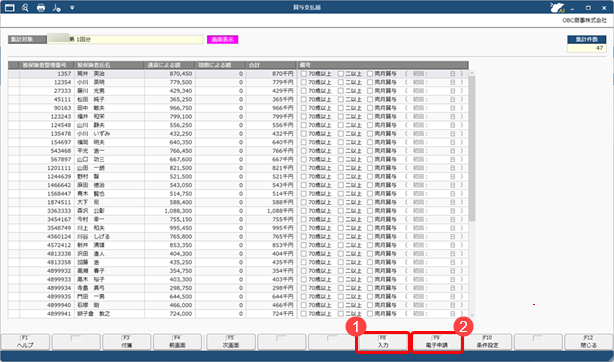
Task: Click the F9 電子申請 button
Action: [437, 342]
